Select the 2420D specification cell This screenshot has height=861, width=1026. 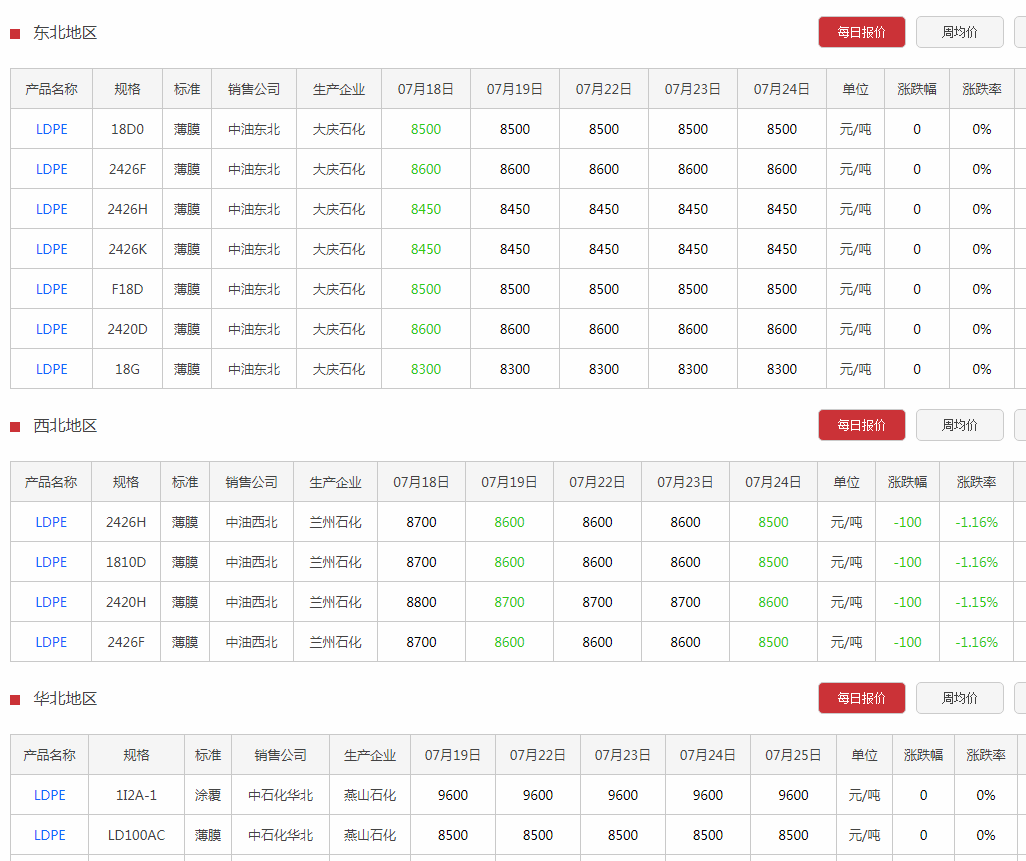[x=128, y=329]
